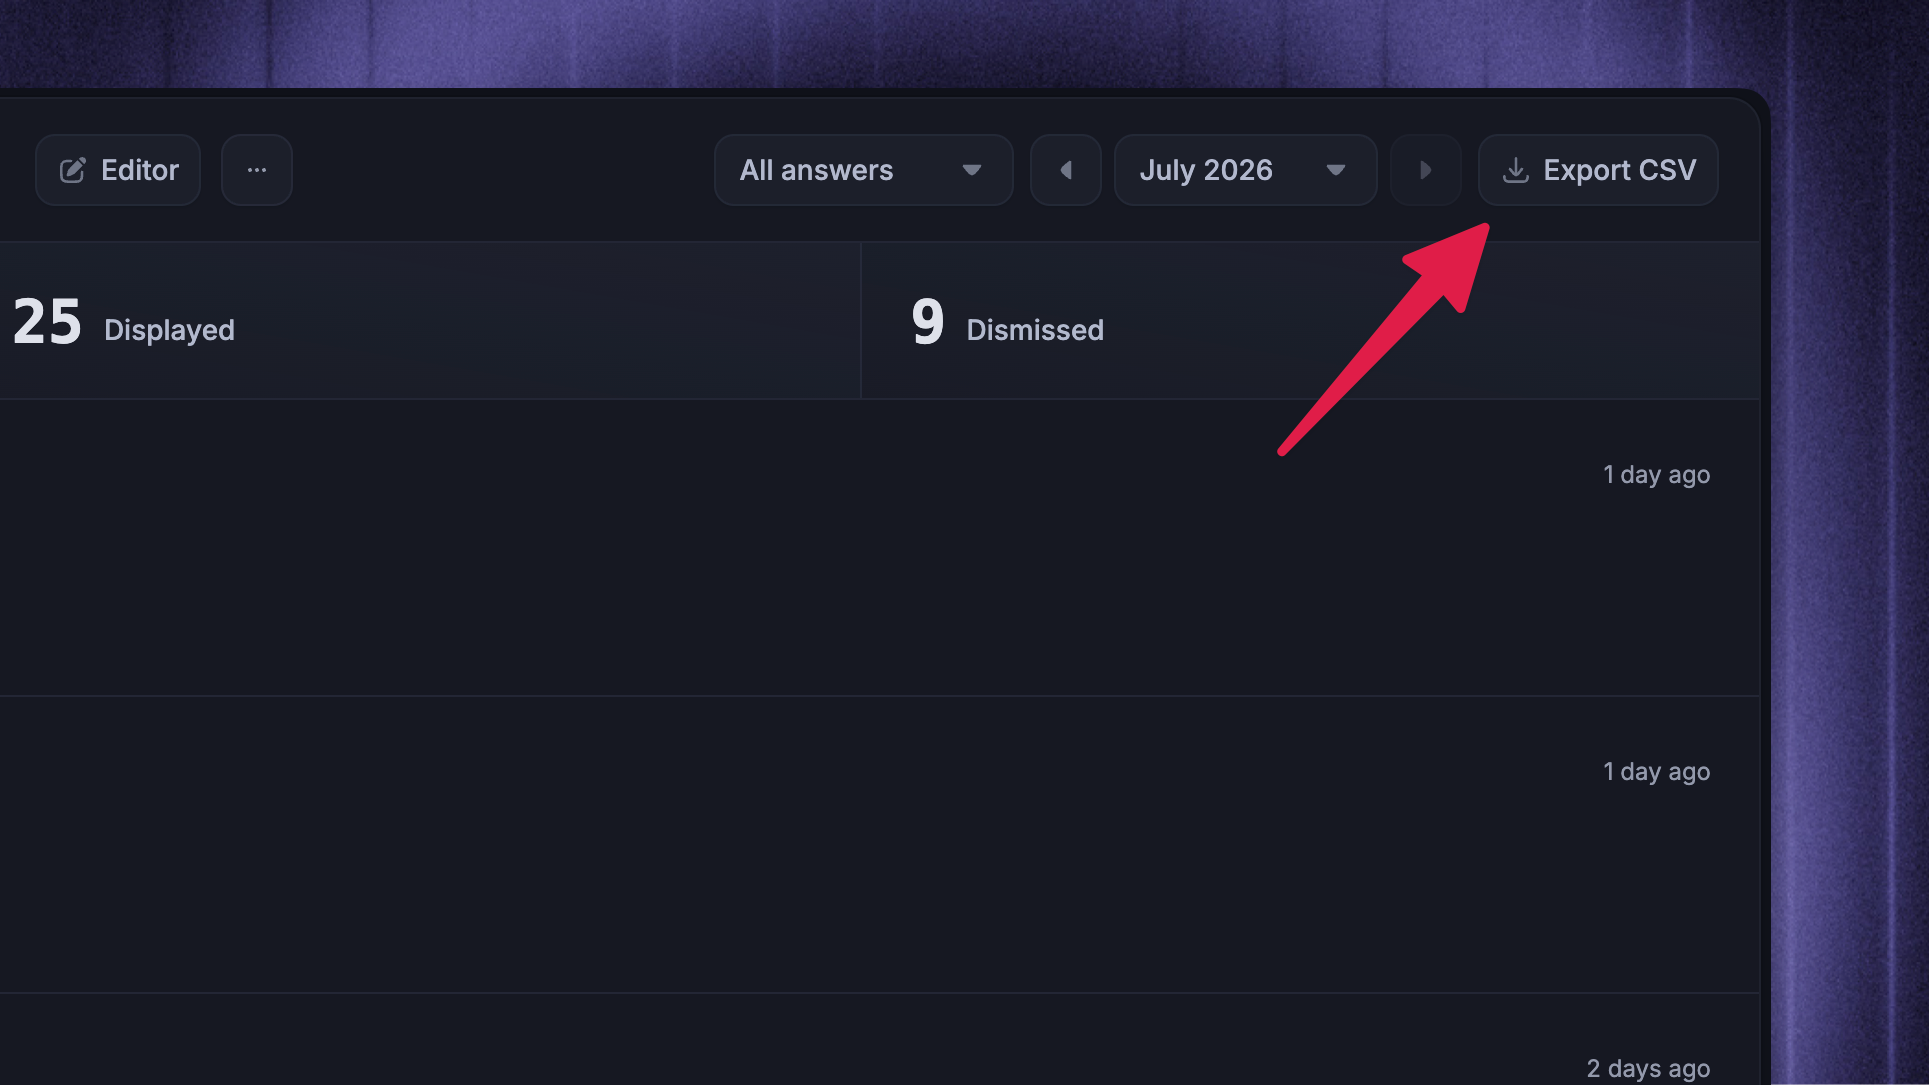Viewport: 1929px width, 1085px height.
Task: Click the Dismissed label text
Action: 1035,330
